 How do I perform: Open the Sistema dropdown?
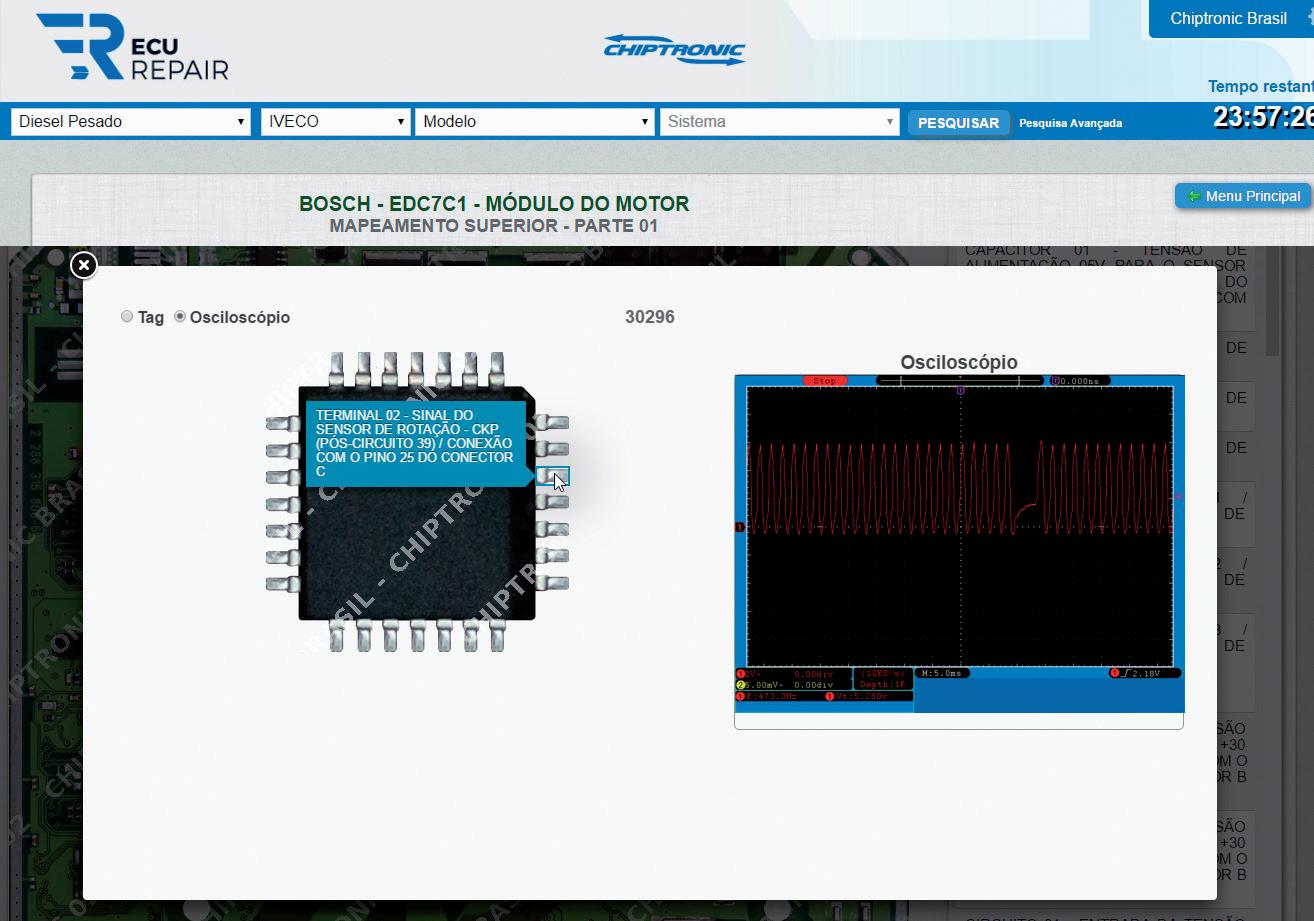pyautogui.click(x=779, y=122)
